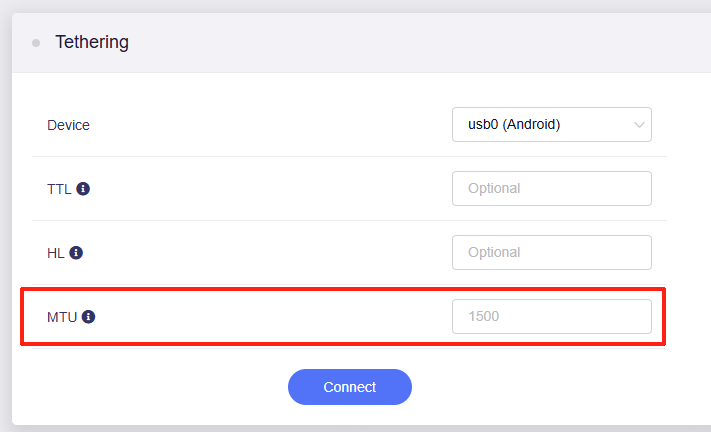This screenshot has height=432, width=711.
Task: Click the TTL label text
Action: (x=59, y=188)
